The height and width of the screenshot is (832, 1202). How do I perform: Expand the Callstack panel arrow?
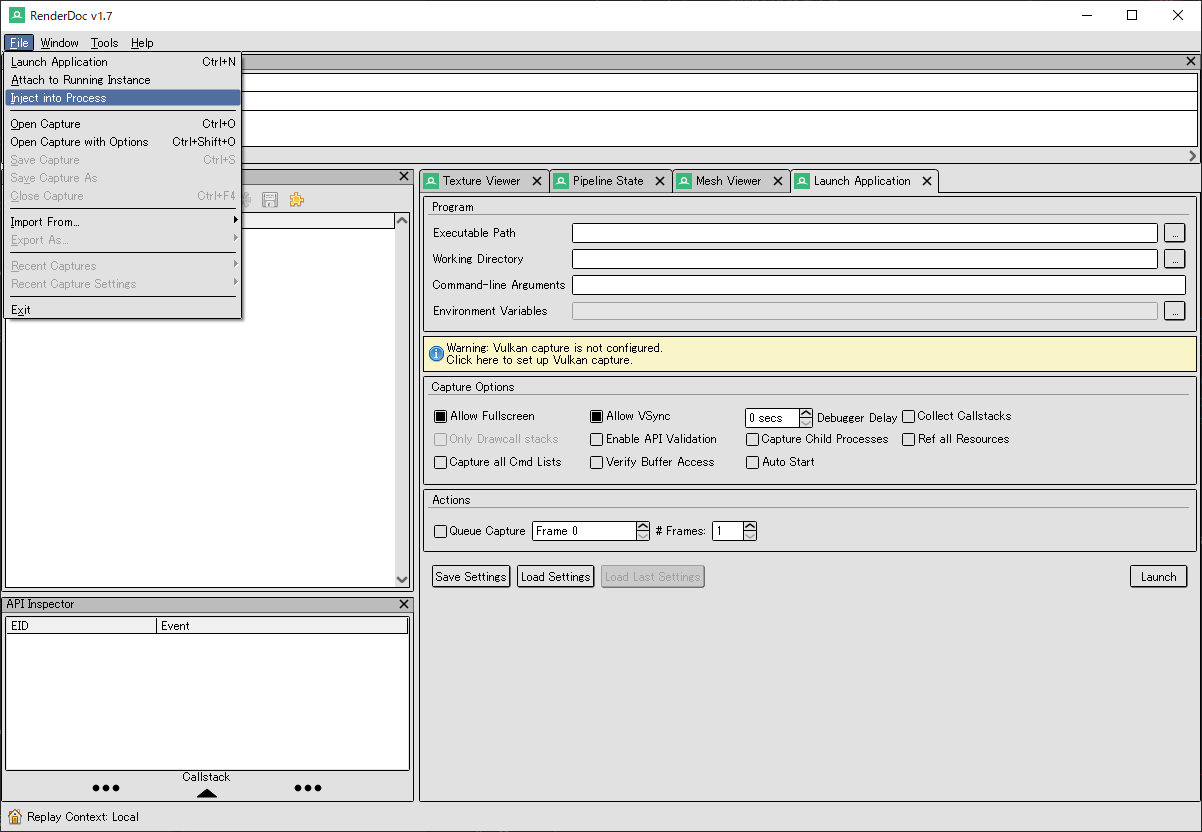206,792
